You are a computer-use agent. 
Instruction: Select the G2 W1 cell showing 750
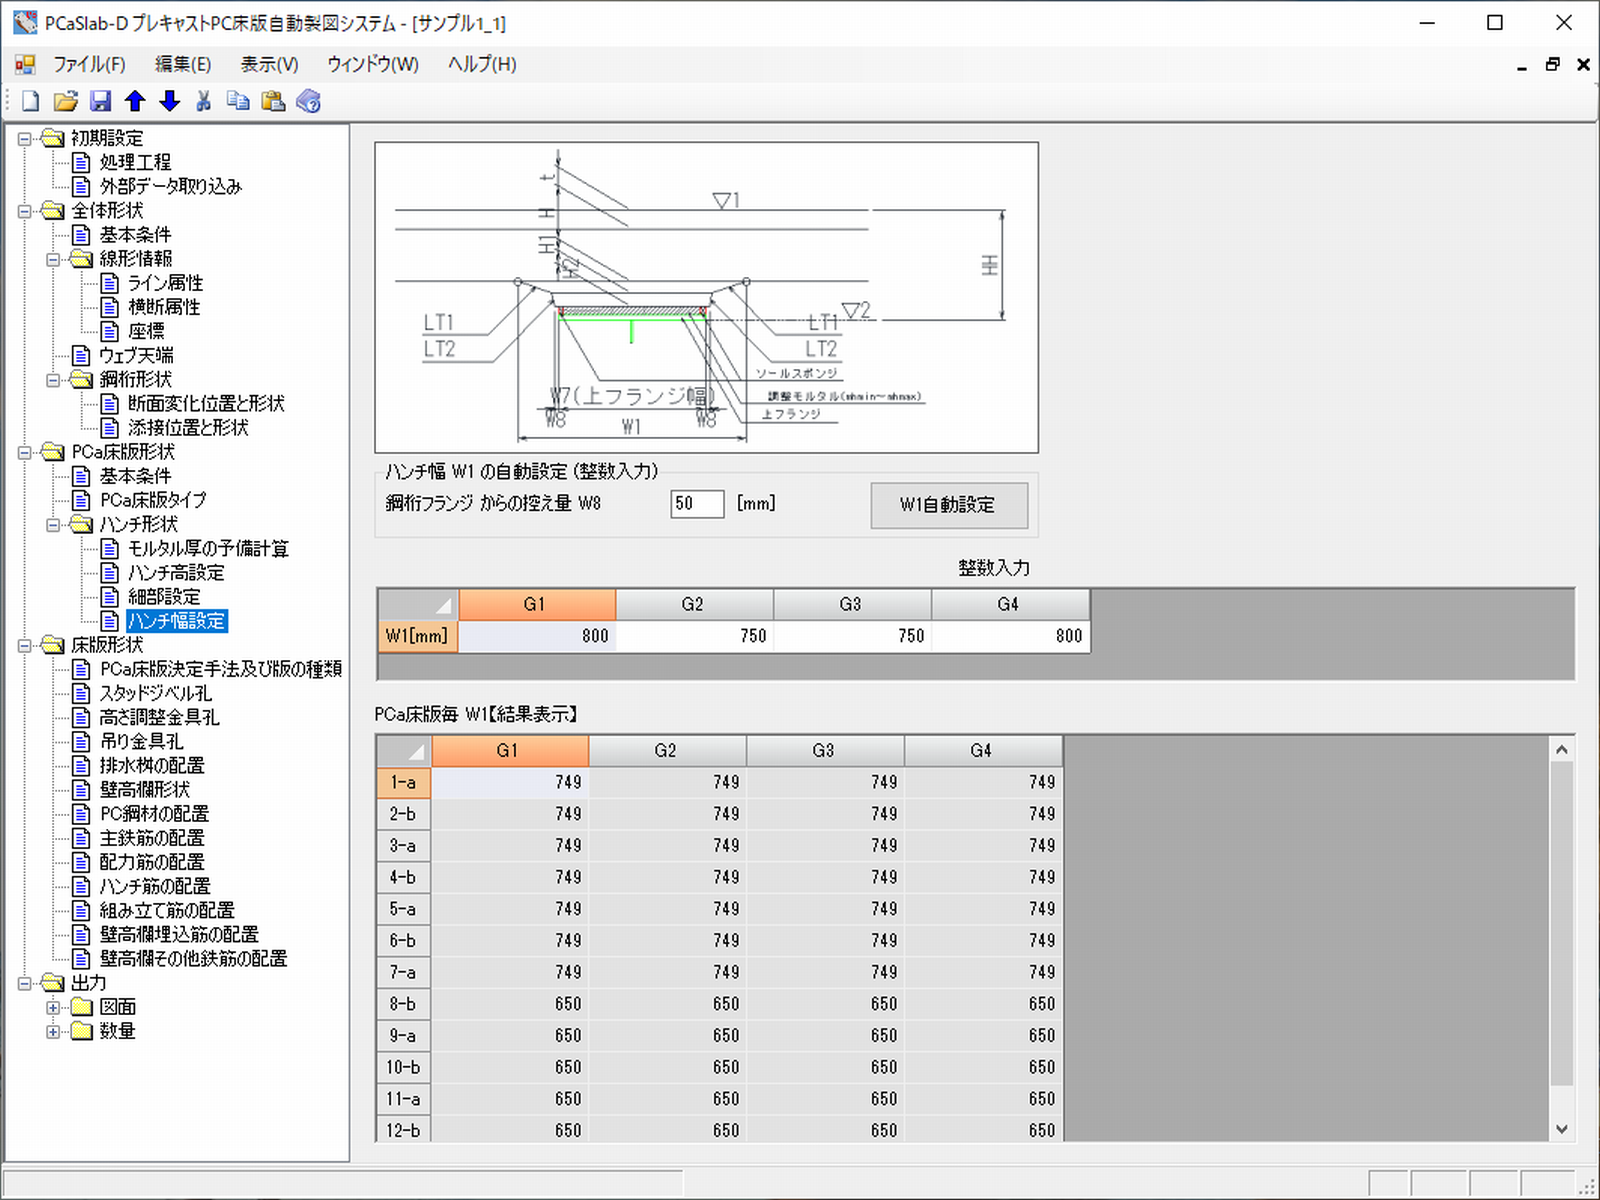point(694,636)
